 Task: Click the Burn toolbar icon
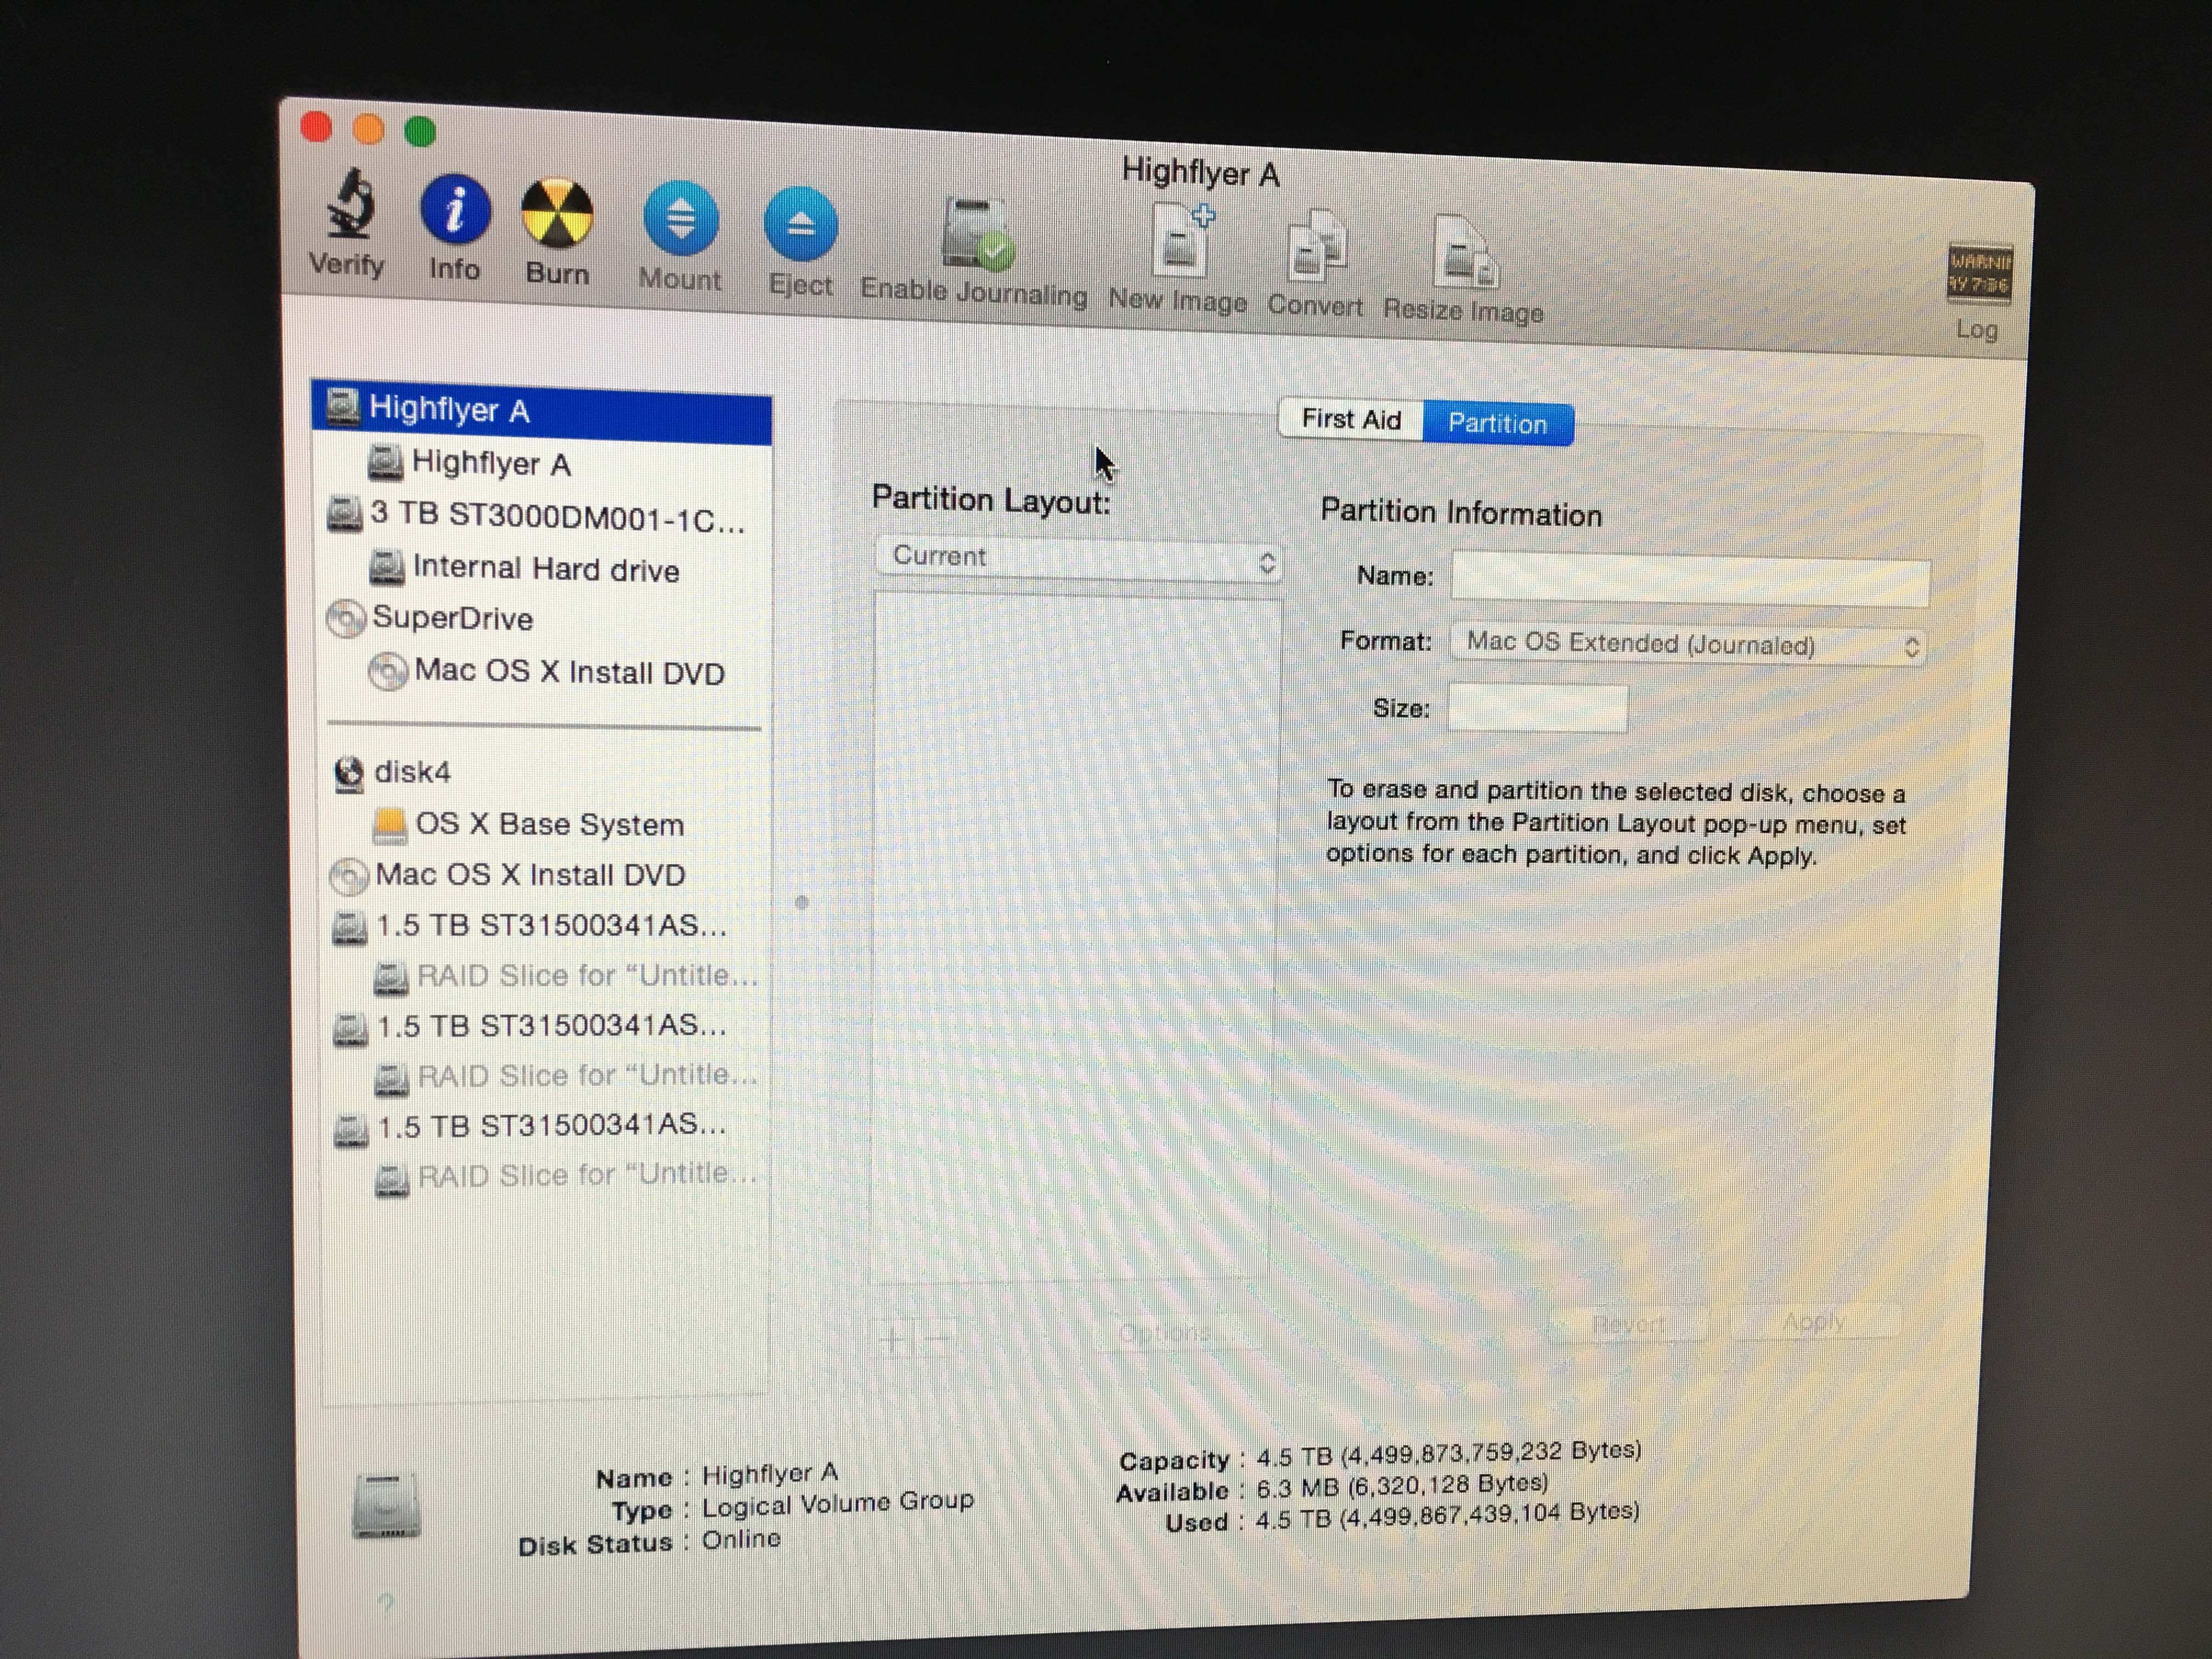pos(557,214)
